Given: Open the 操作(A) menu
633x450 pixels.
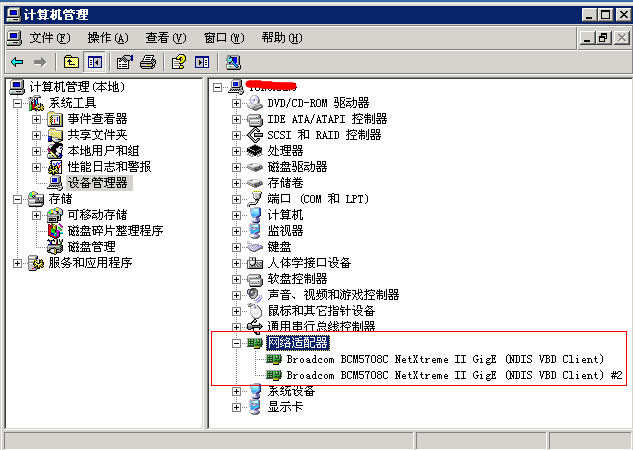Looking at the screenshot, I should [x=107, y=38].
